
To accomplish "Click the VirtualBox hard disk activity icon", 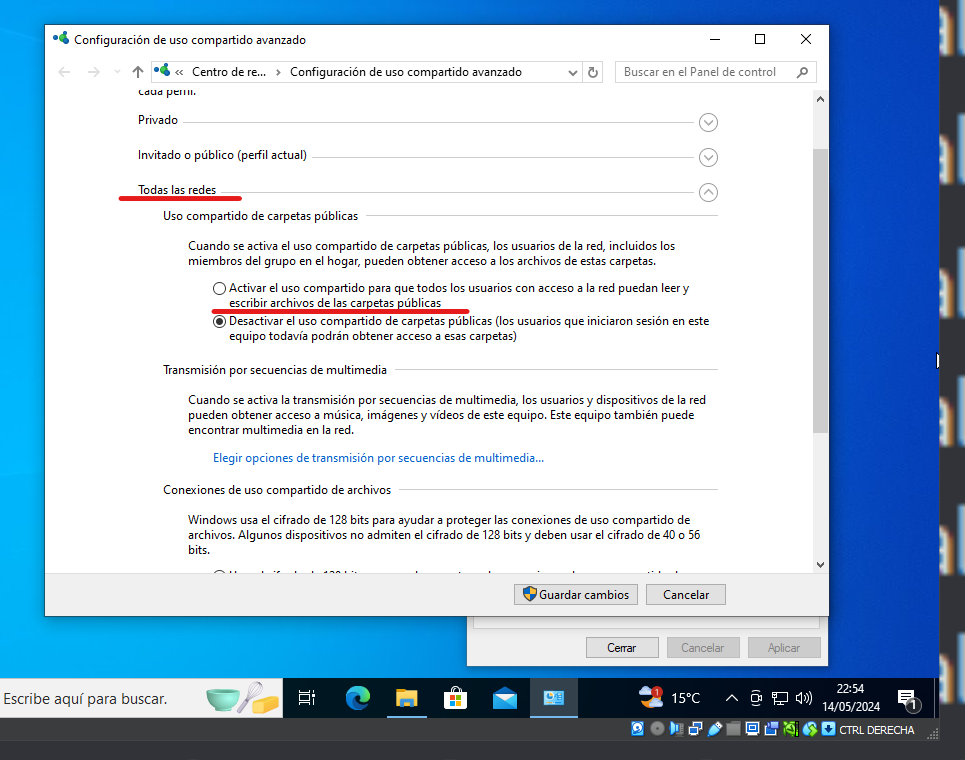I will tap(636, 729).
